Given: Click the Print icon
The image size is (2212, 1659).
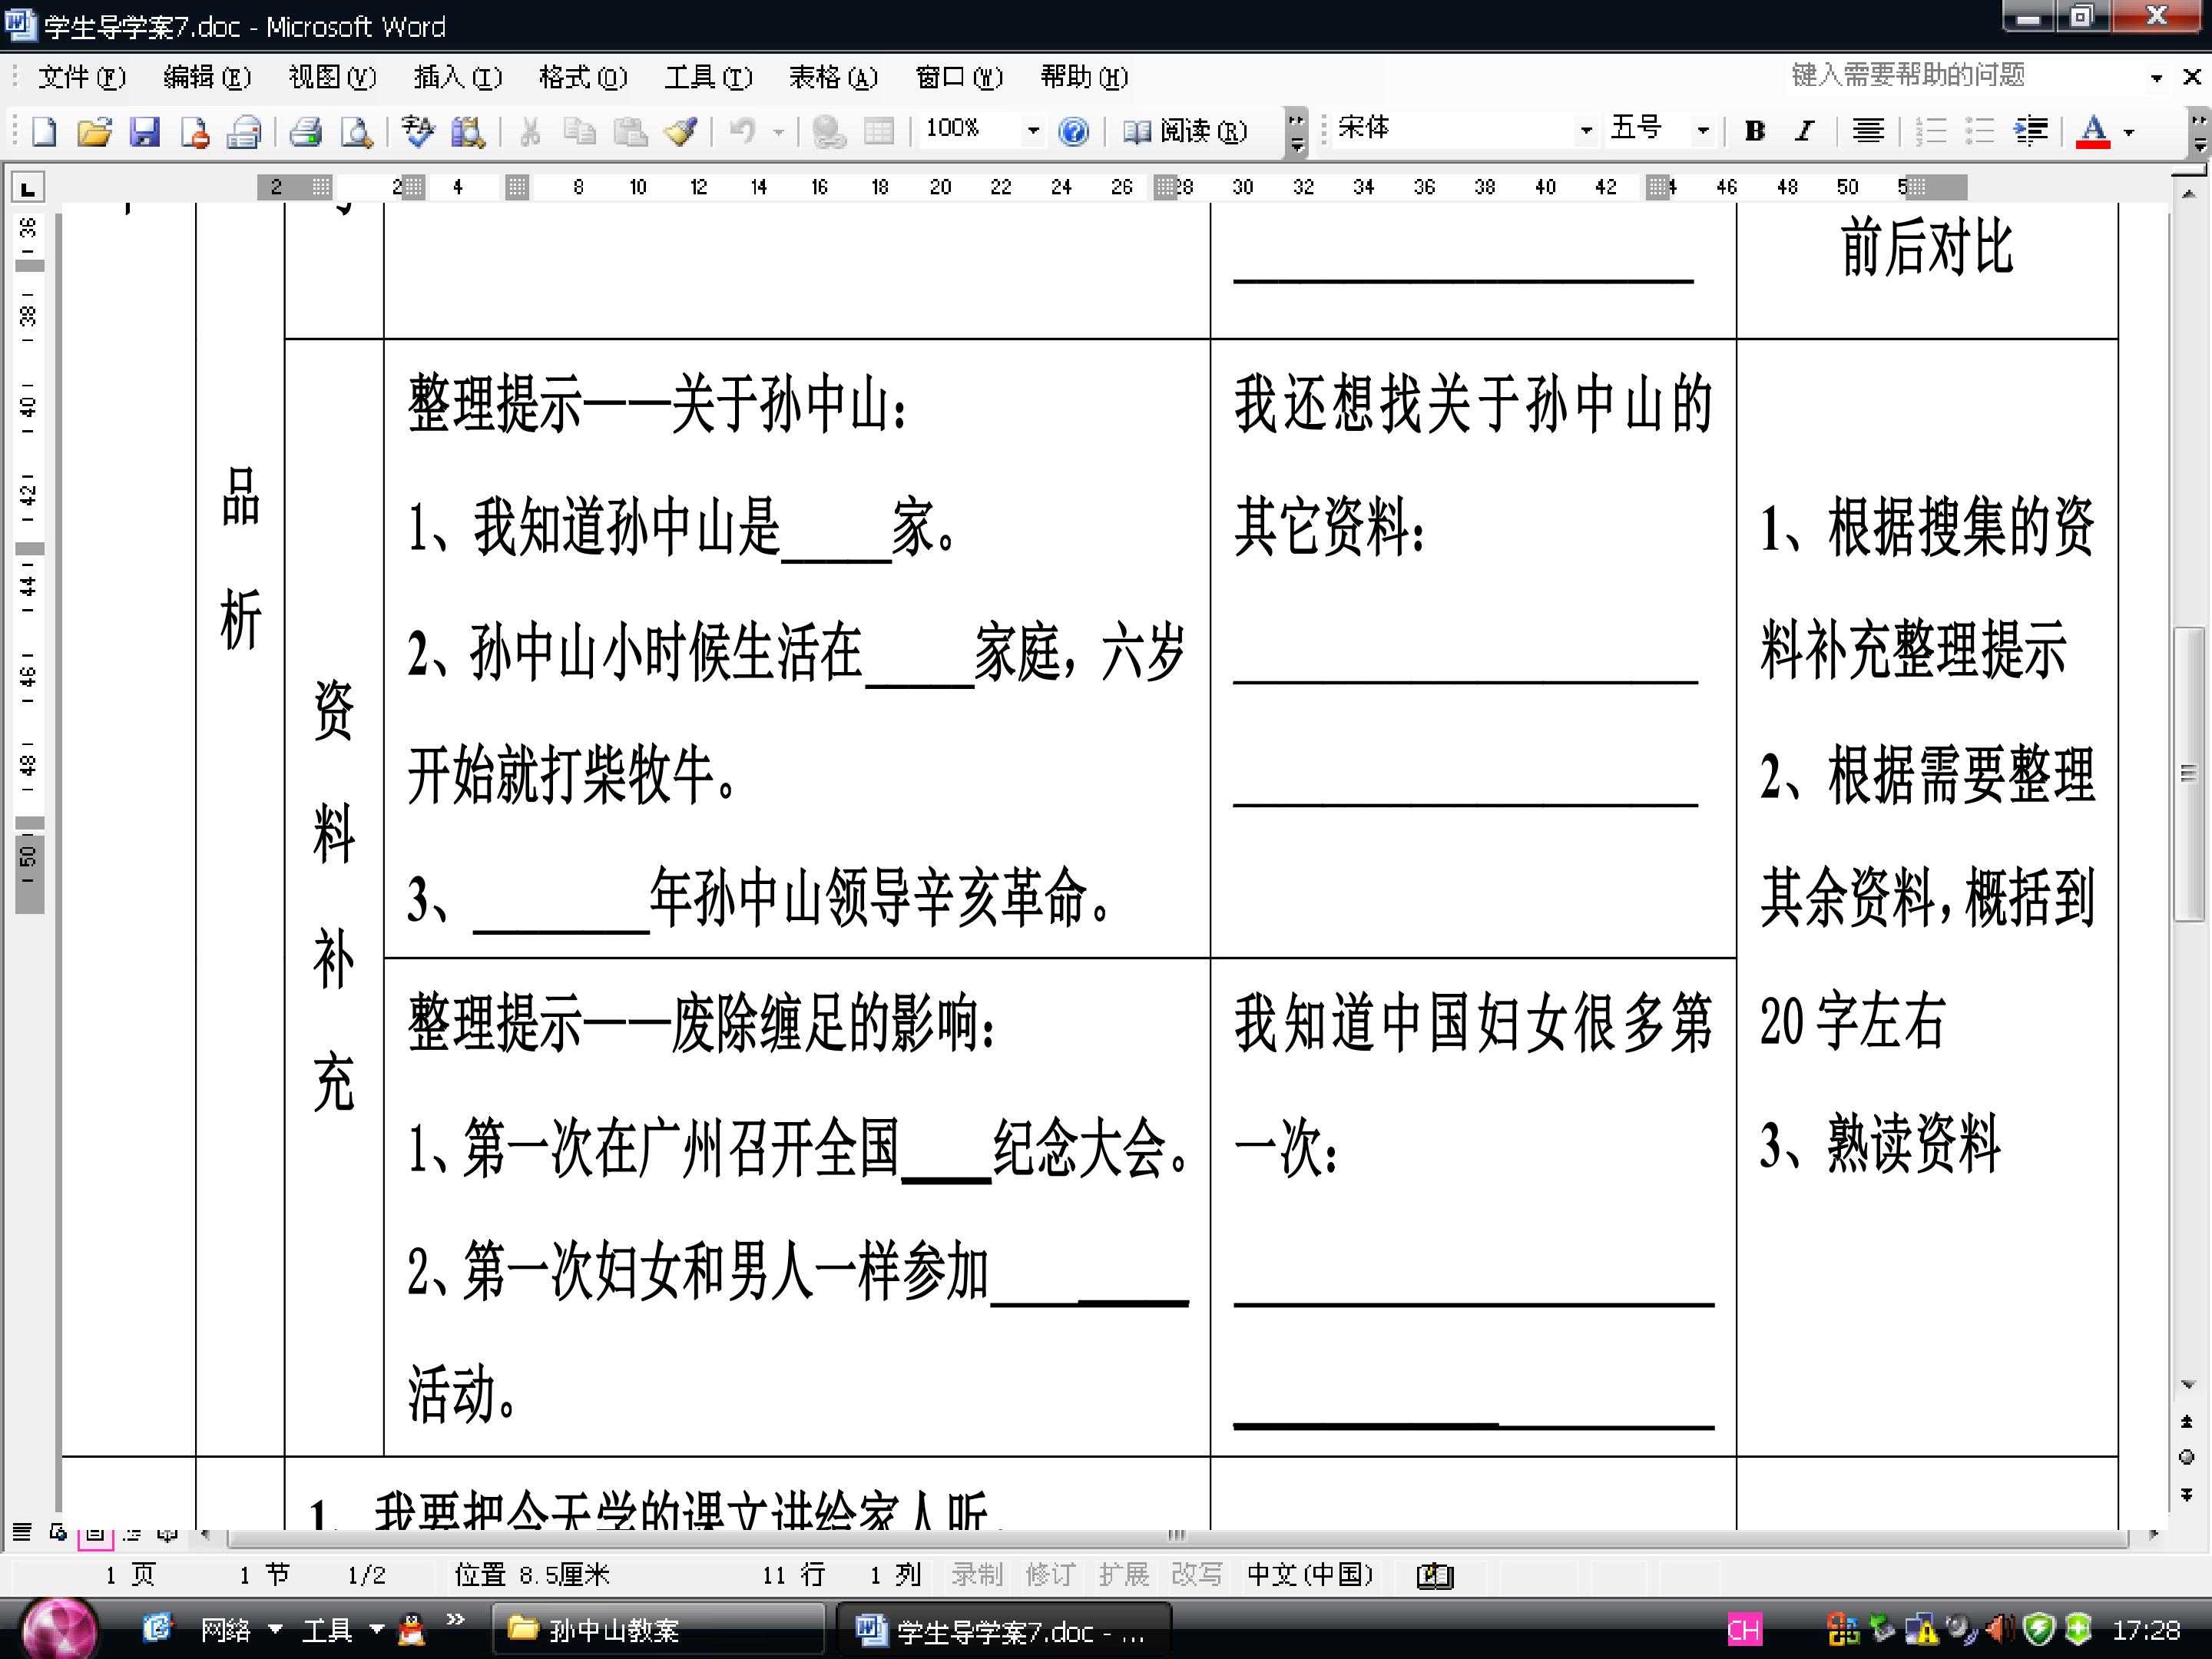Looking at the screenshot, I should (305, 131).
